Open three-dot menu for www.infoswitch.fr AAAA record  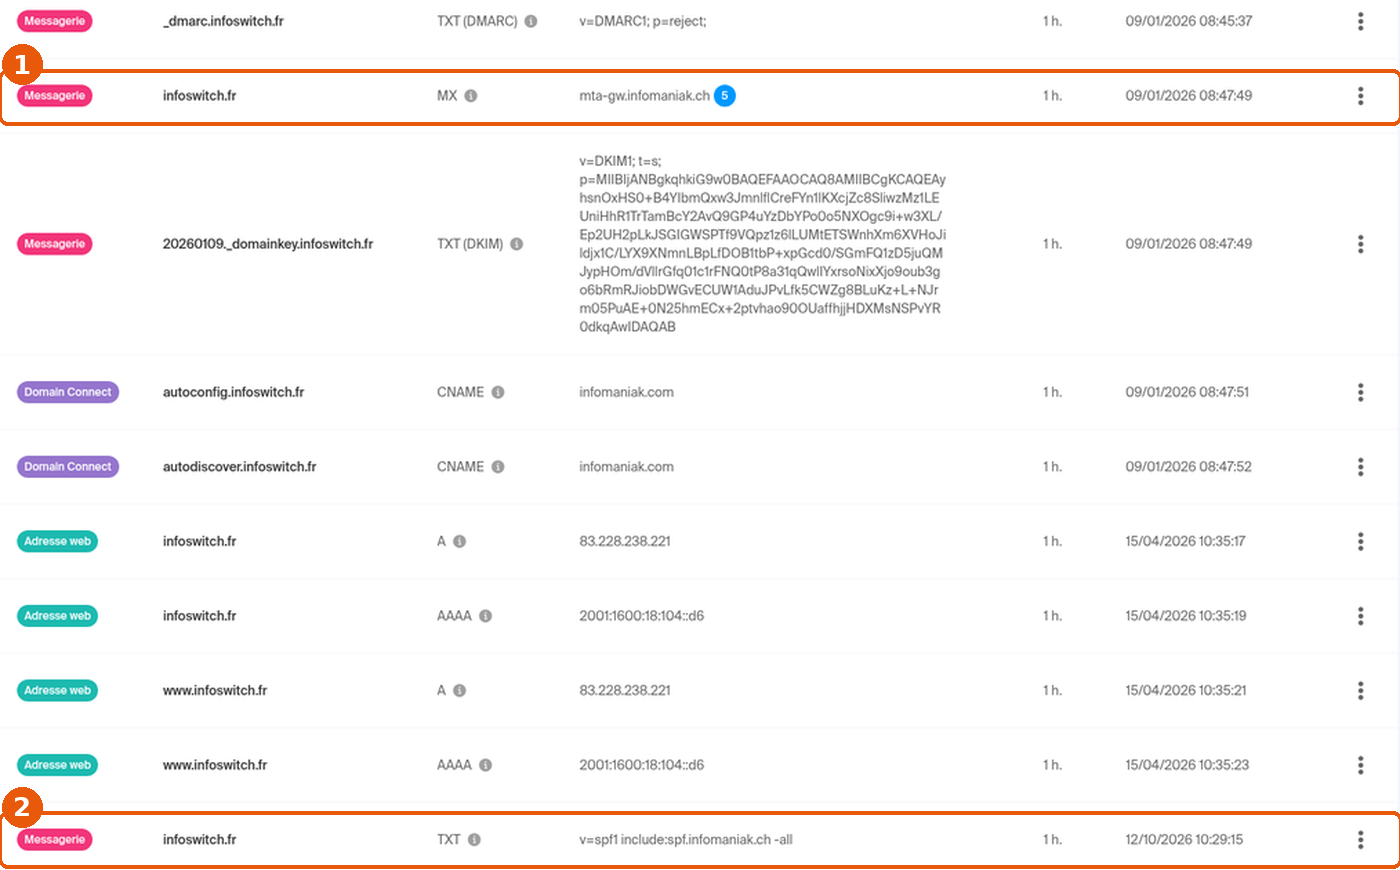pyautogui.click(x=1360, y=765)
